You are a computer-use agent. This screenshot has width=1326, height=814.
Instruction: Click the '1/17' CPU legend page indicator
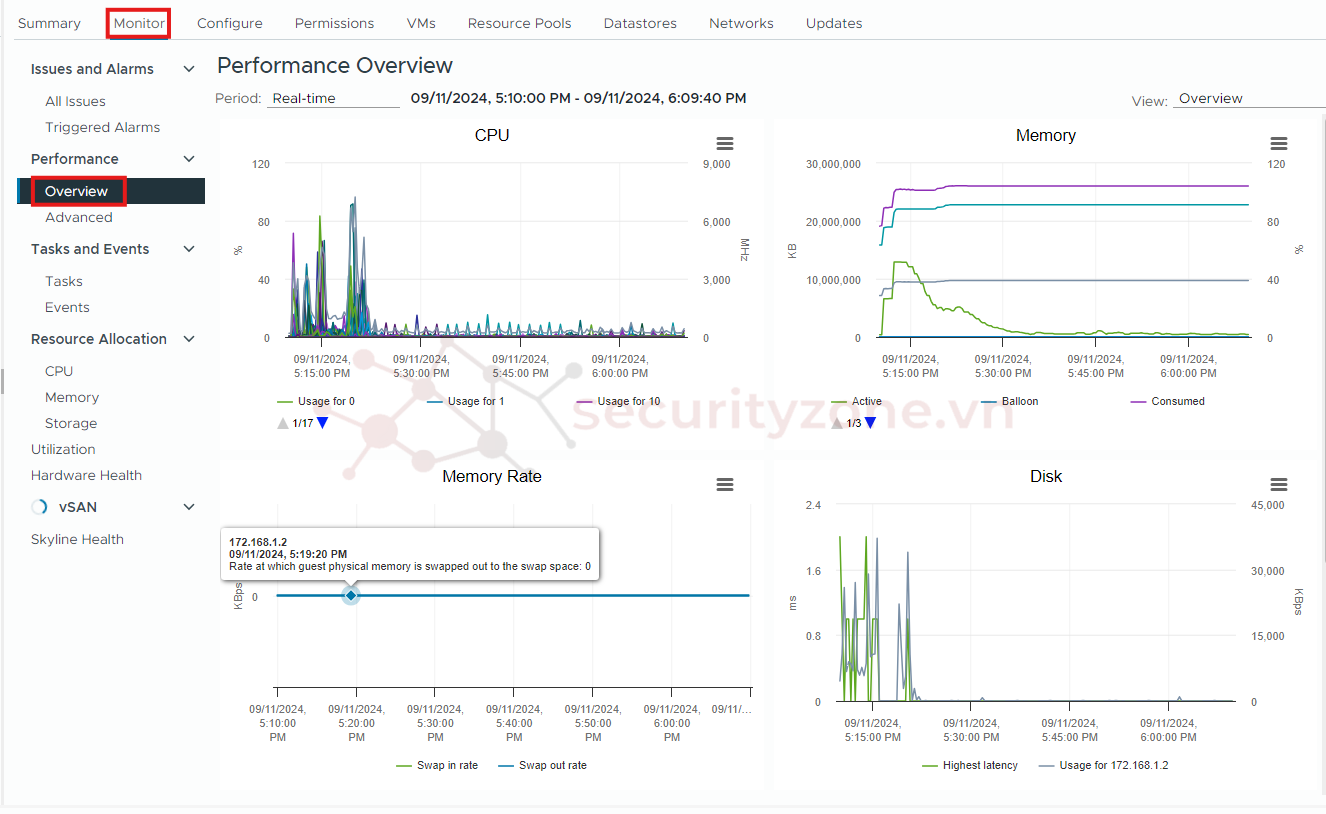pyautogui.click(x=302, y=423)
